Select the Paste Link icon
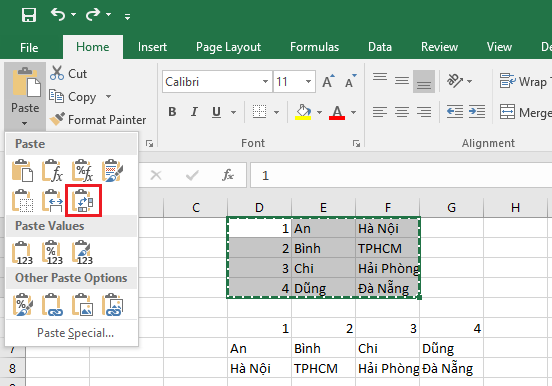The width and height of the screenshot is (552, 386). coord(52,305)
